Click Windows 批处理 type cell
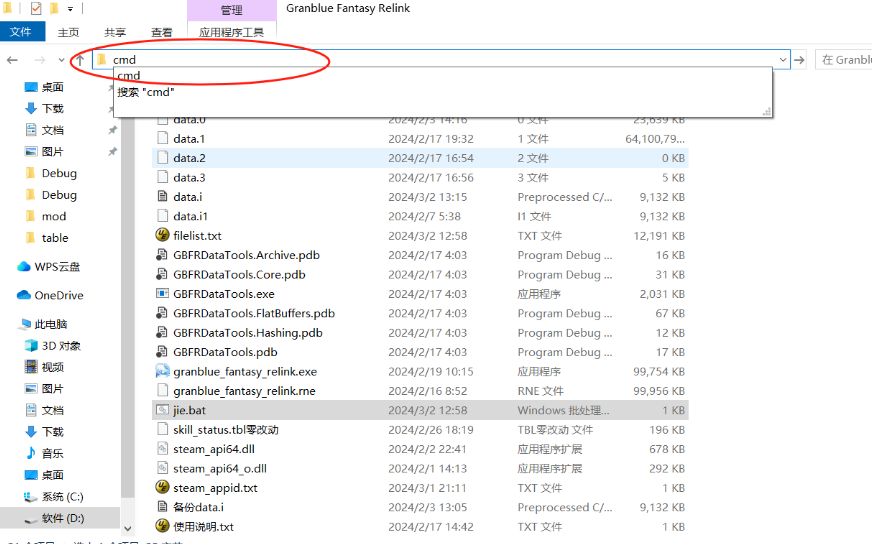 point(563,411)
